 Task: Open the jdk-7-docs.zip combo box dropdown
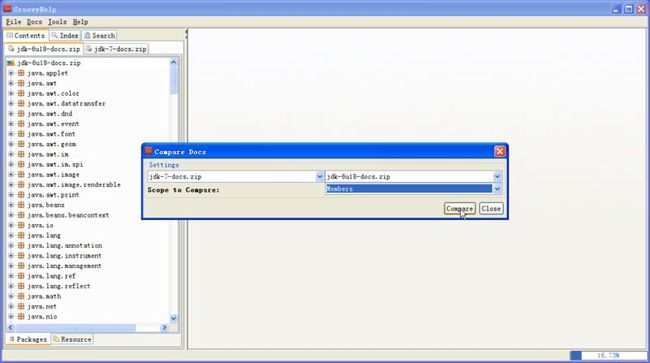[x=319, y=177]
